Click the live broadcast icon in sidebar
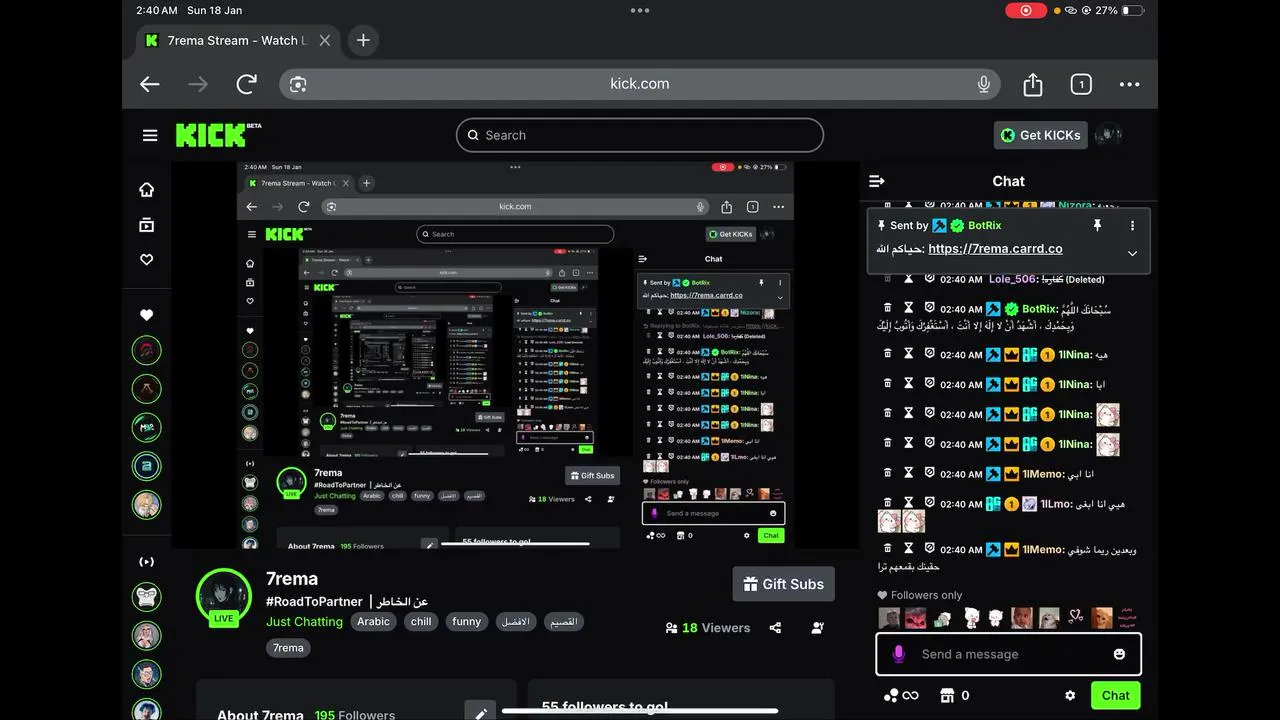 146,562
